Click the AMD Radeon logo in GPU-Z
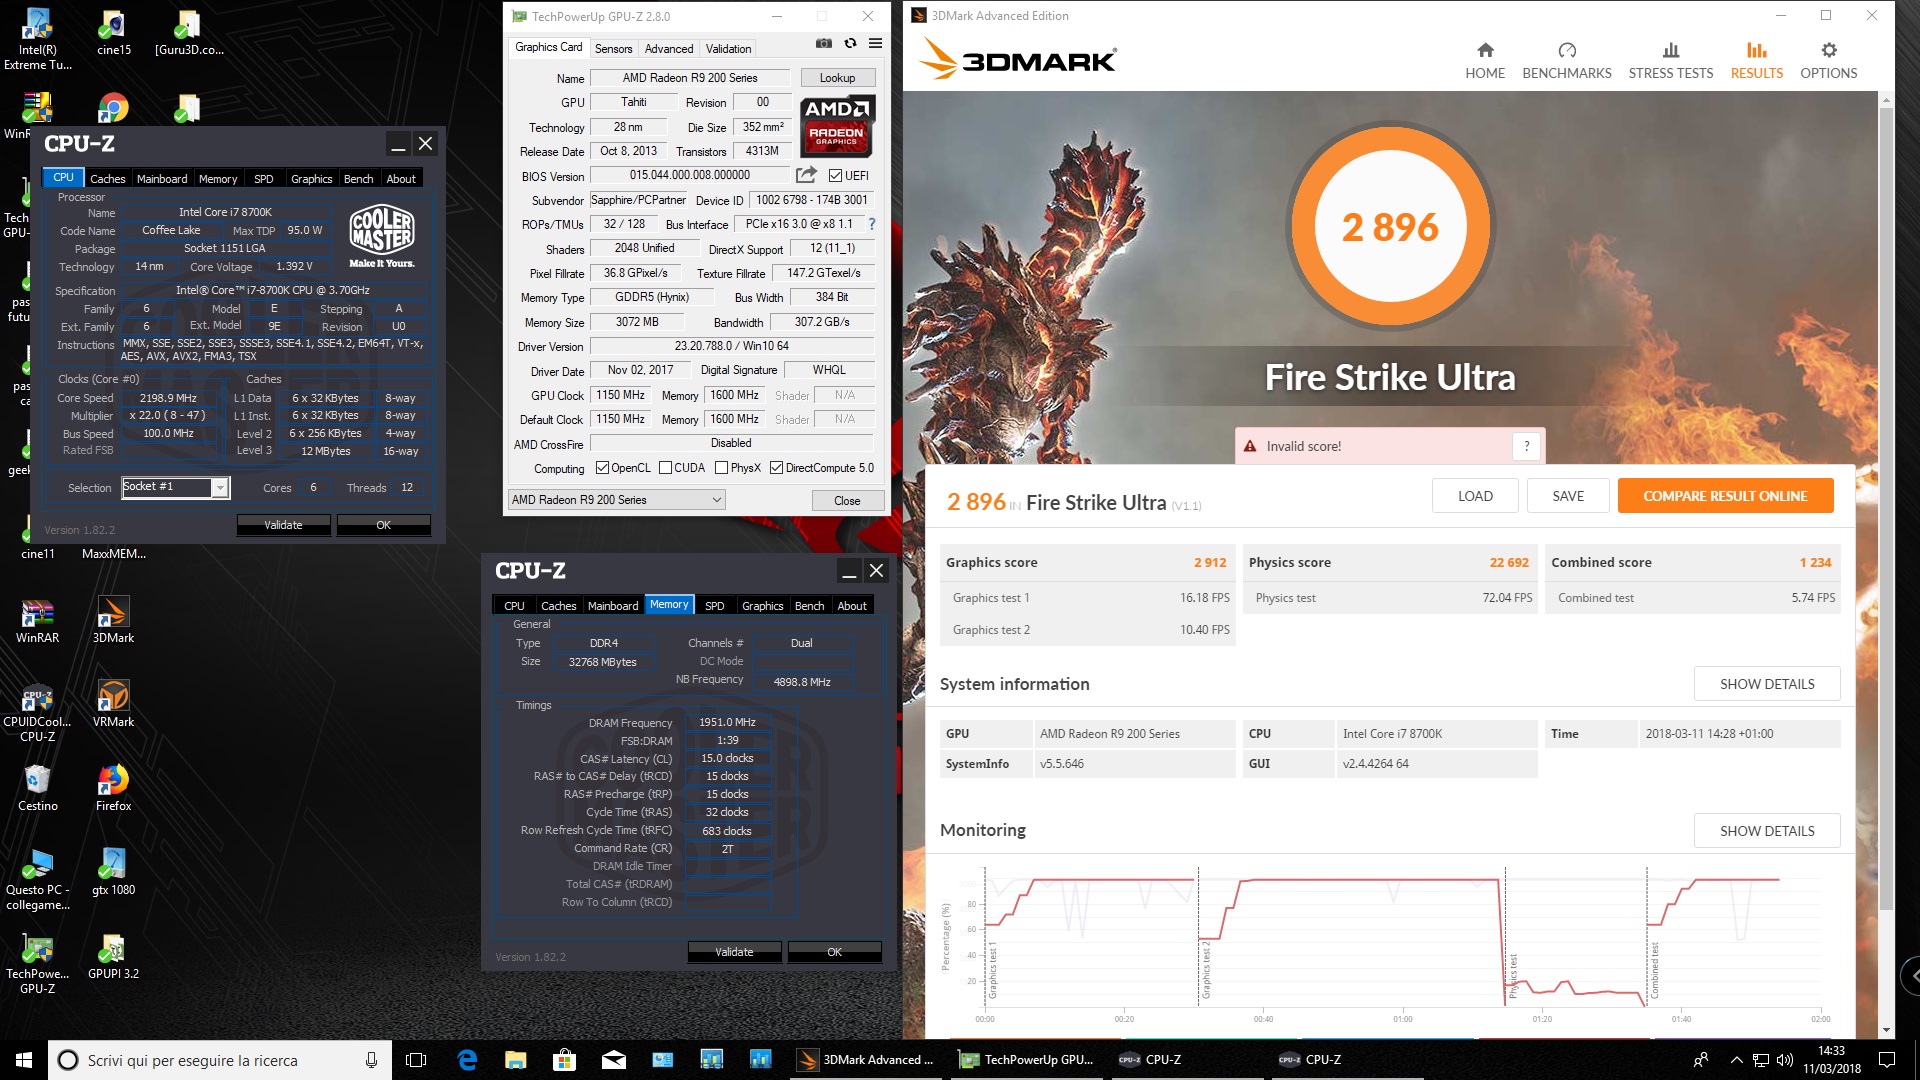 [837, 126]
